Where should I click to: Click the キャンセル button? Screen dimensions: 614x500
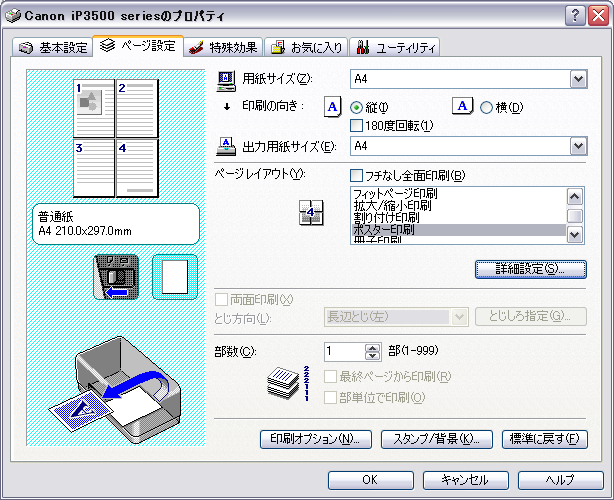[x=466, y=480]
